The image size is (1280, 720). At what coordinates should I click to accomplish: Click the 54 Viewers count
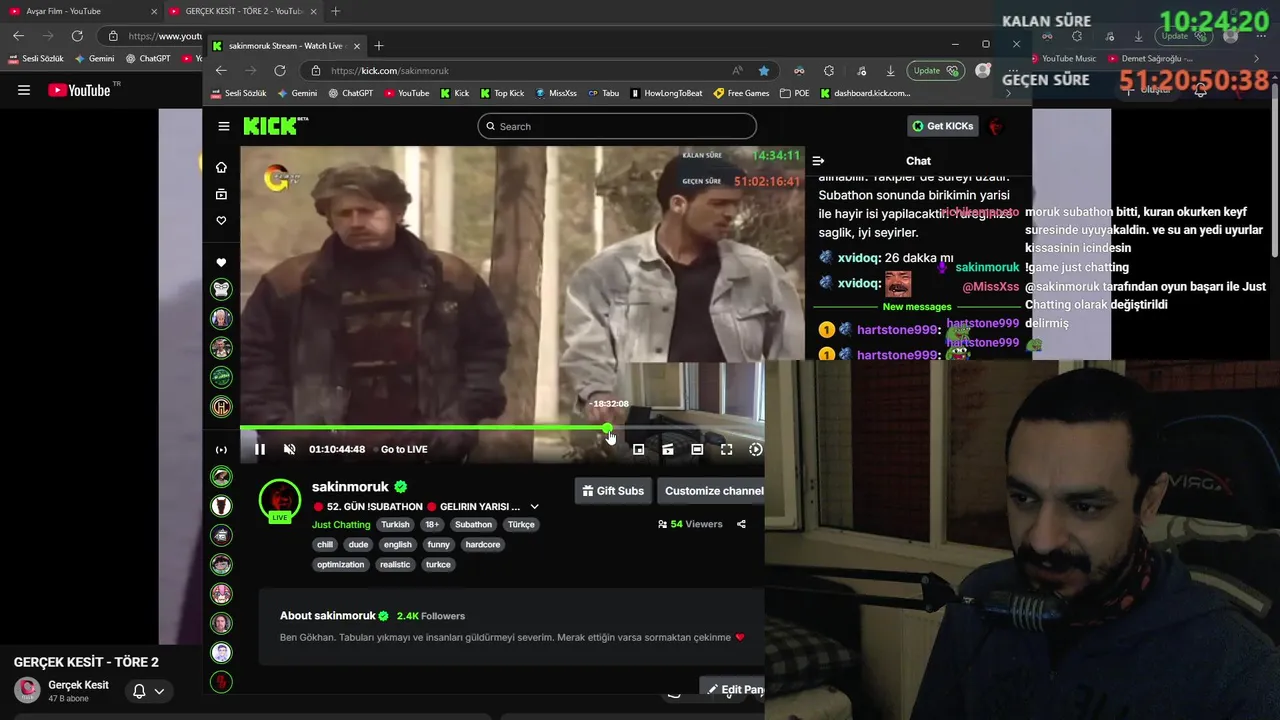pyautogui.click(x=690, y=524)
